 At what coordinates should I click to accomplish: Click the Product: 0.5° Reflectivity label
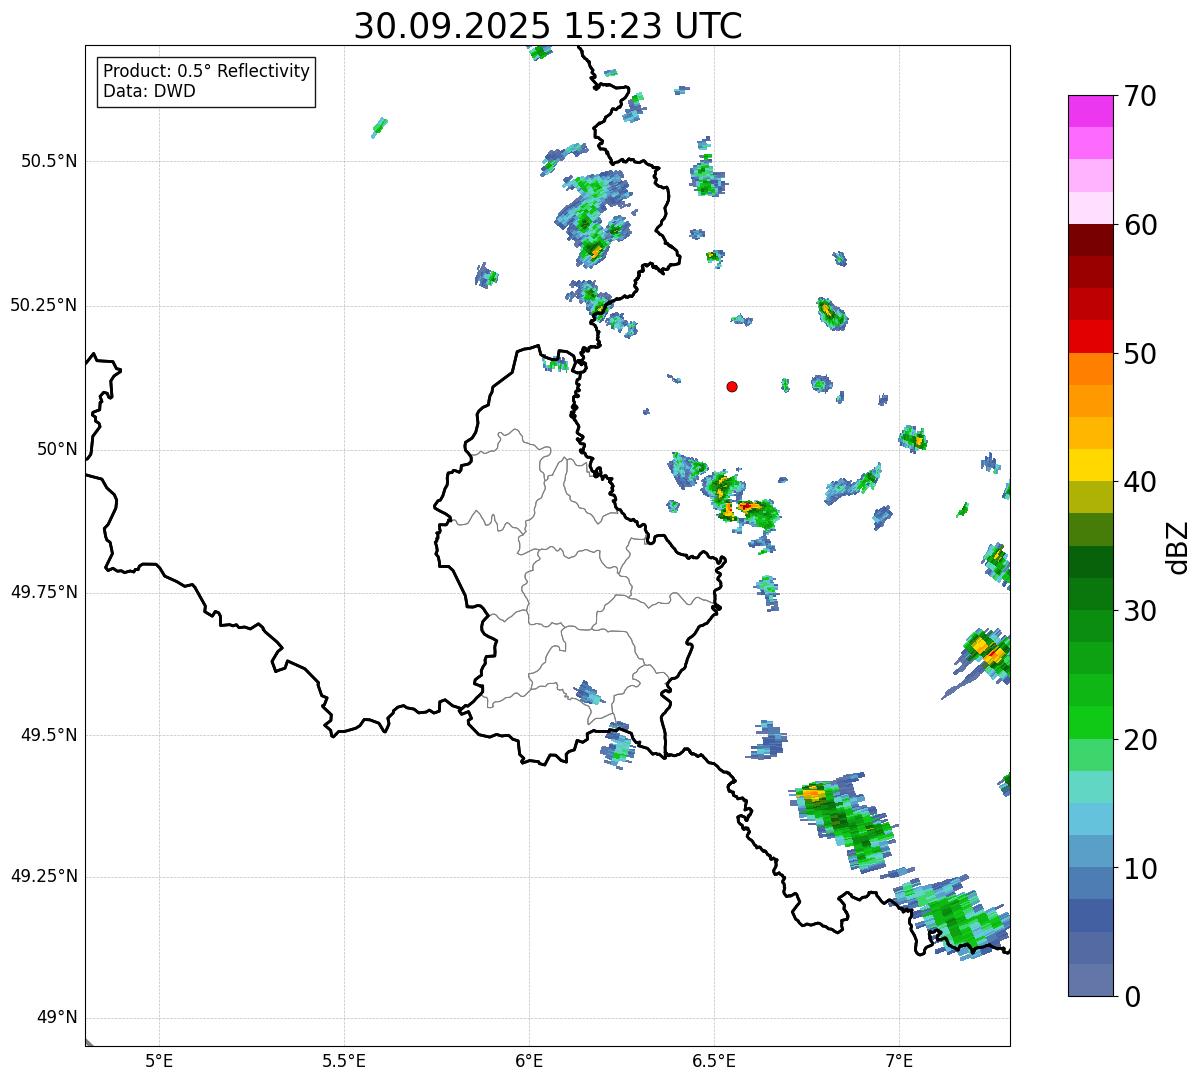click(x=206, y=72)
